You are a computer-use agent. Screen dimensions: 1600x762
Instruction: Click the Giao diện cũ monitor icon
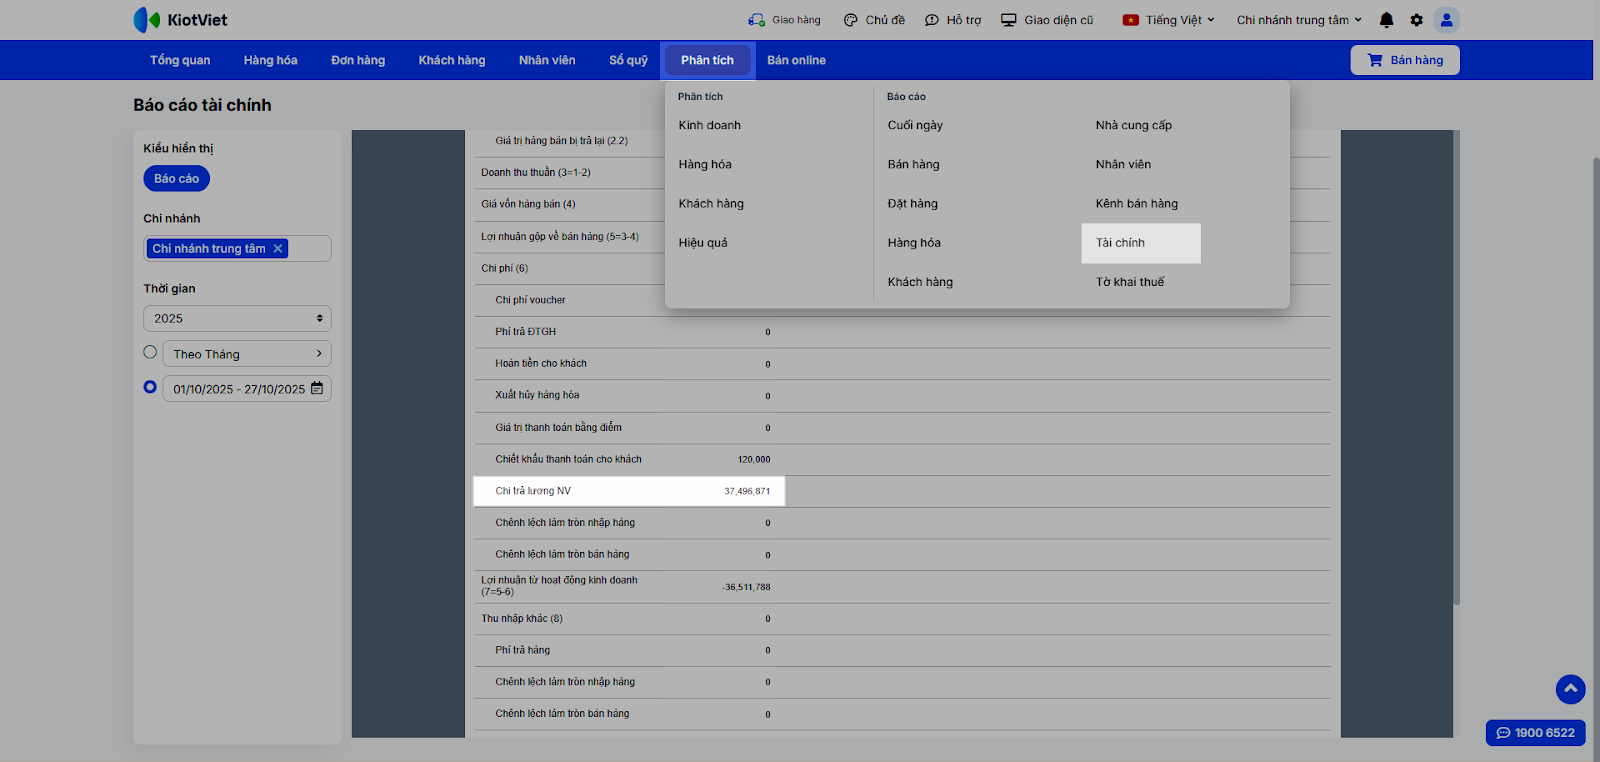(x=1009, y=20)
